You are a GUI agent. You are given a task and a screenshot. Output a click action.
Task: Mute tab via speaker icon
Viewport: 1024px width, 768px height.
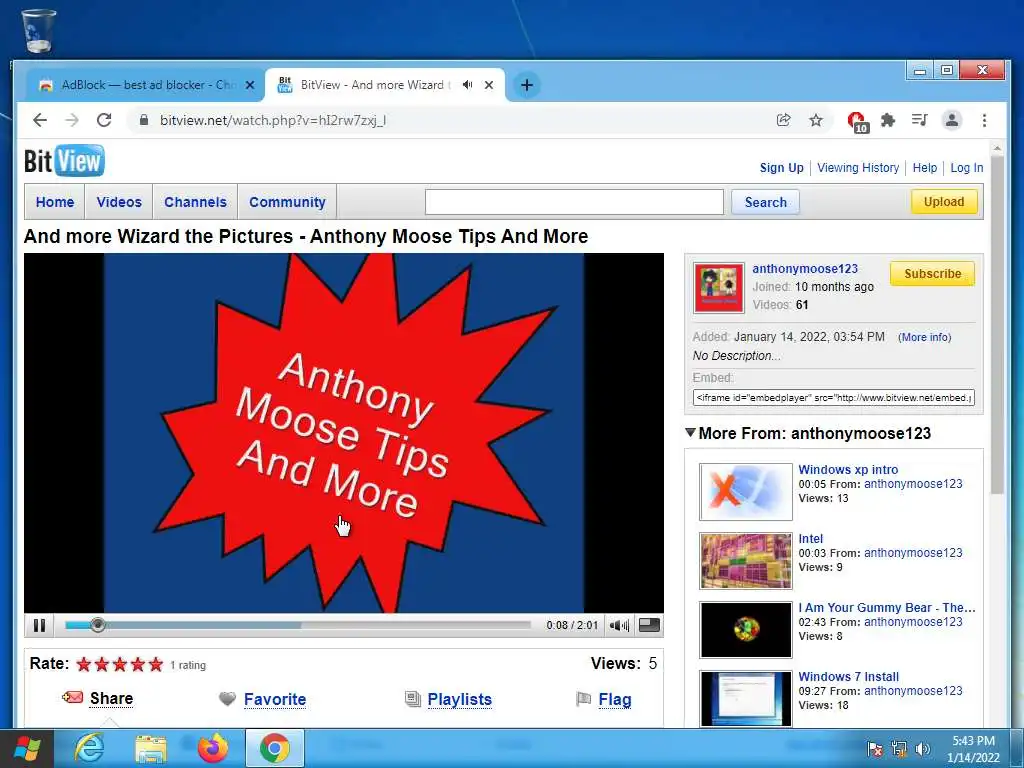click(468, 85)
